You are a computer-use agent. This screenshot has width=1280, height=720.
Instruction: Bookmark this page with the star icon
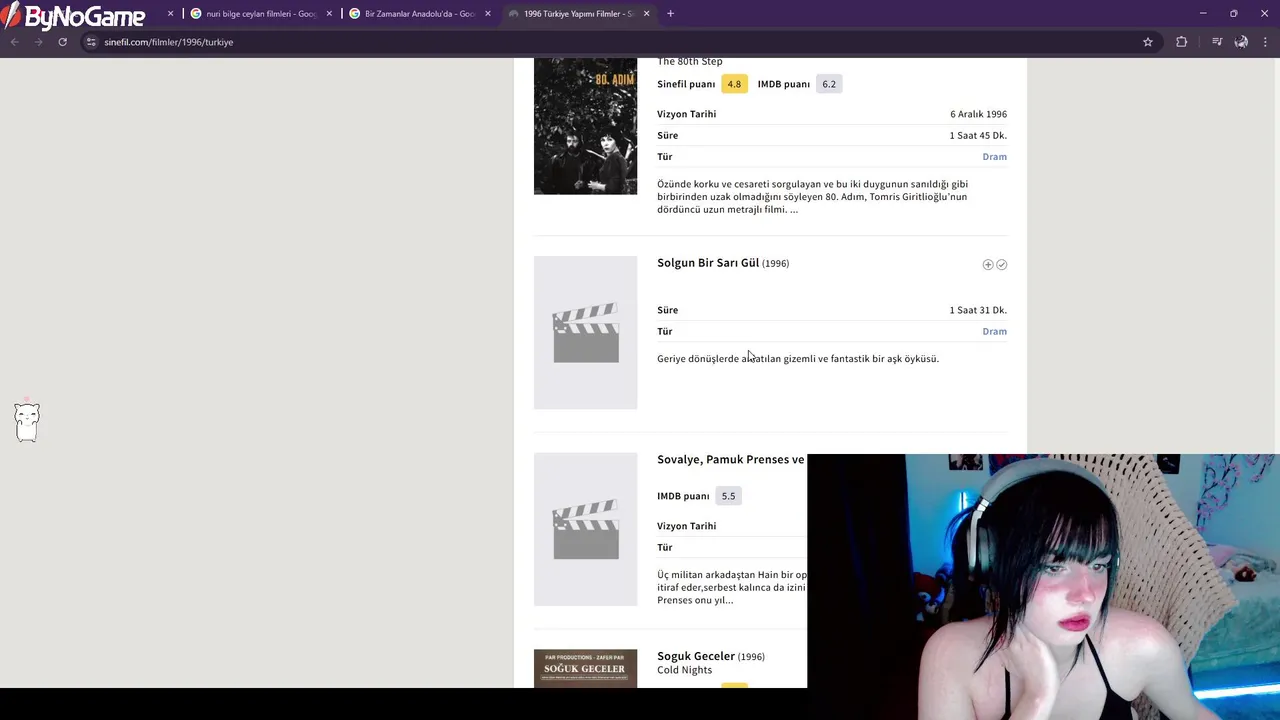(1148, 42)
